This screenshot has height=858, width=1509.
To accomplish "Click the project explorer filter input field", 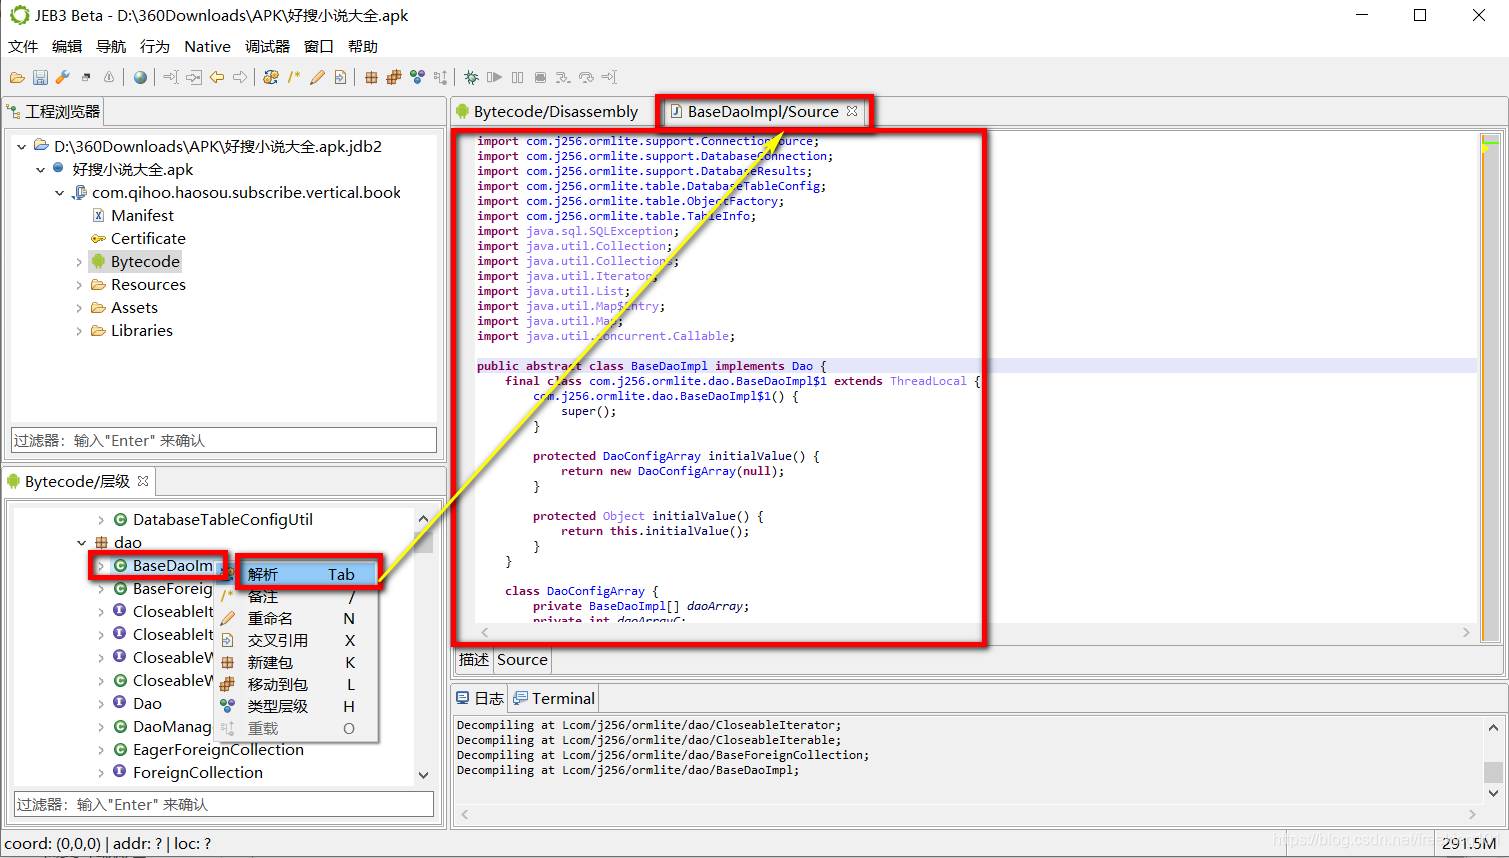I will point(224,440).
